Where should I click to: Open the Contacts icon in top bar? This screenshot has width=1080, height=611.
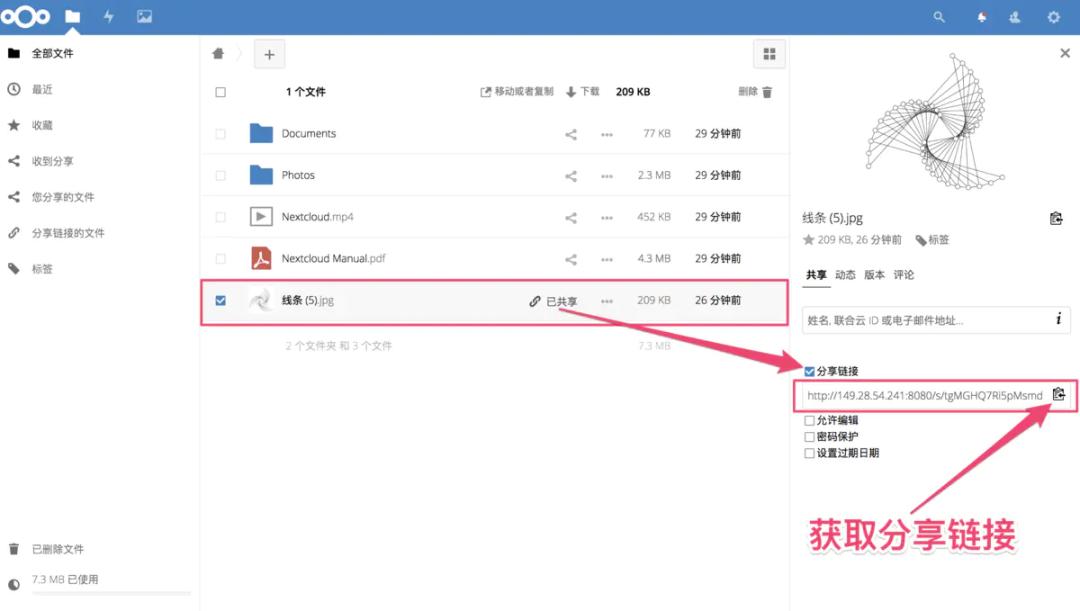1017,17
